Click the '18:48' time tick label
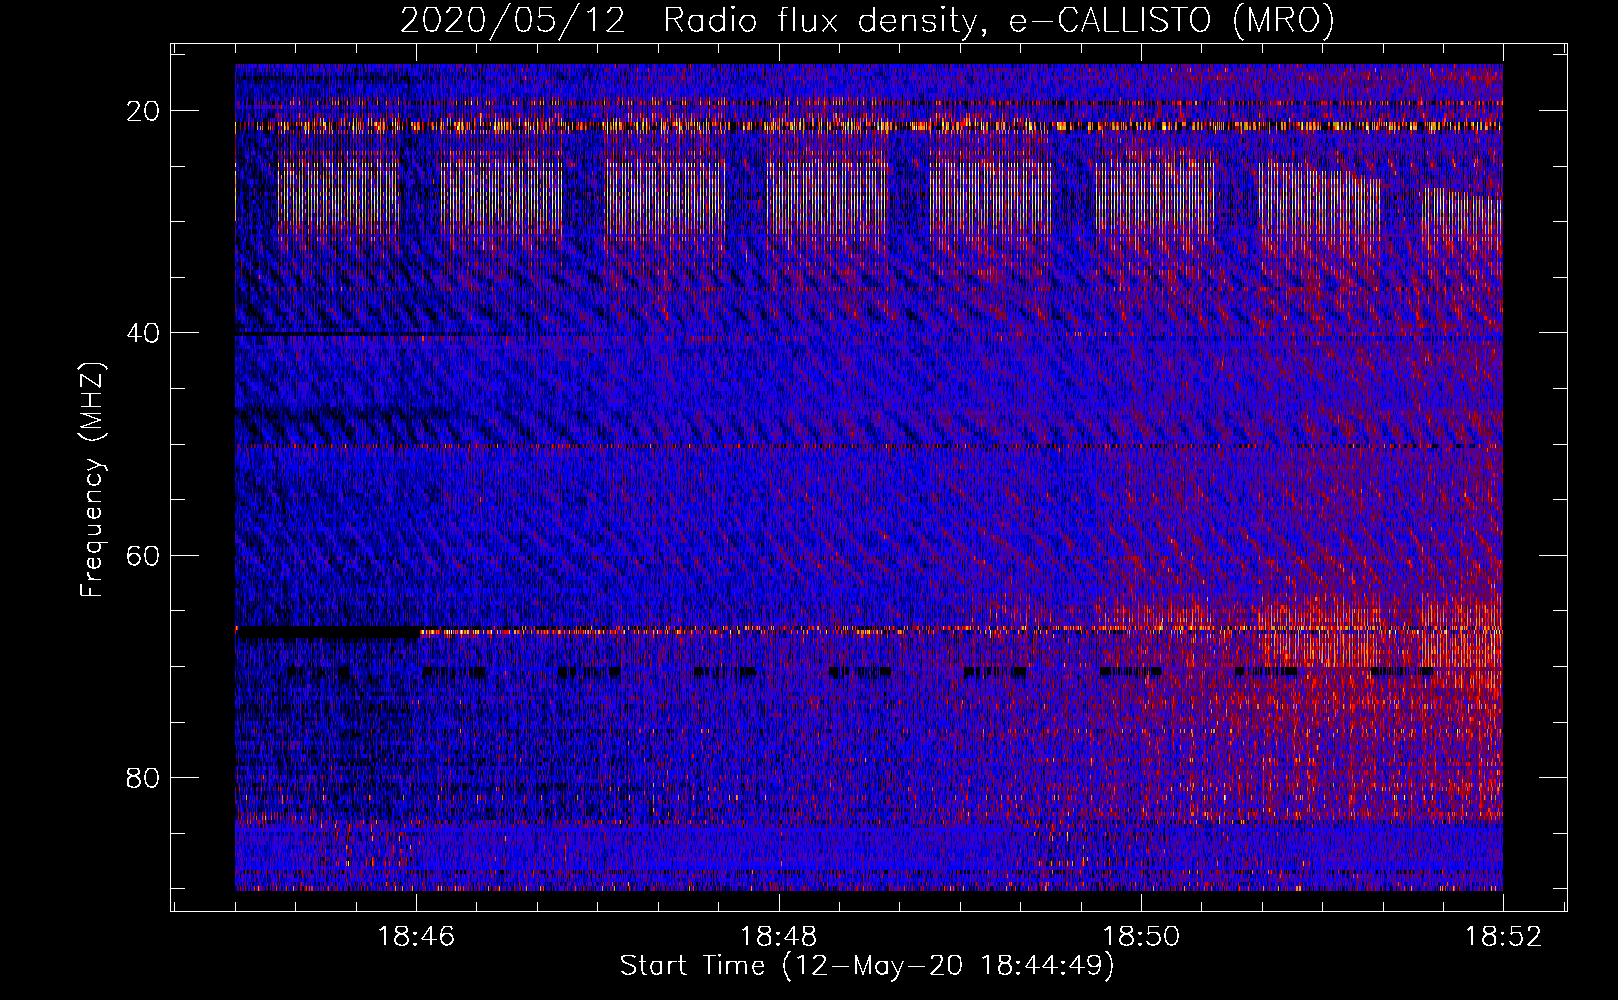Viewport: 1618px width, 1000px height. click(x=778, y=937)
